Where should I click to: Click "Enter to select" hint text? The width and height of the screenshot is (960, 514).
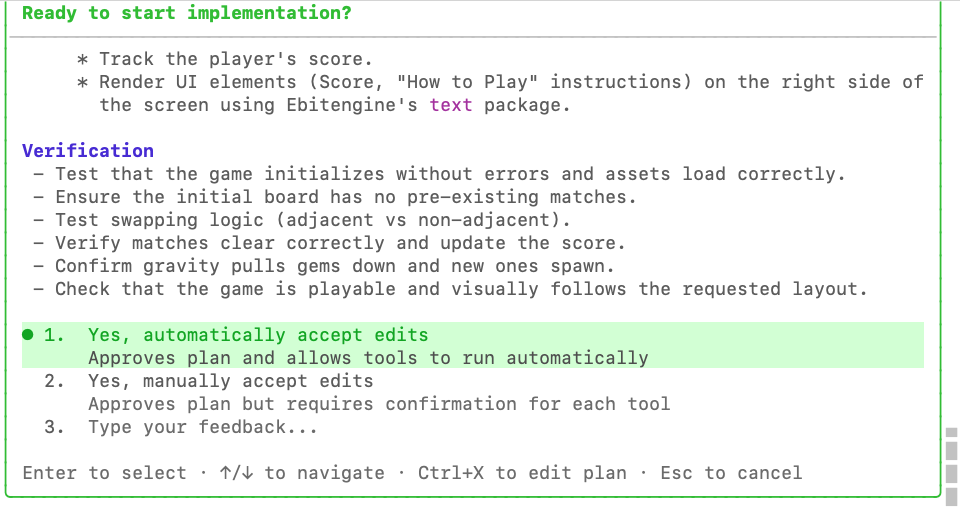(104, 473)
